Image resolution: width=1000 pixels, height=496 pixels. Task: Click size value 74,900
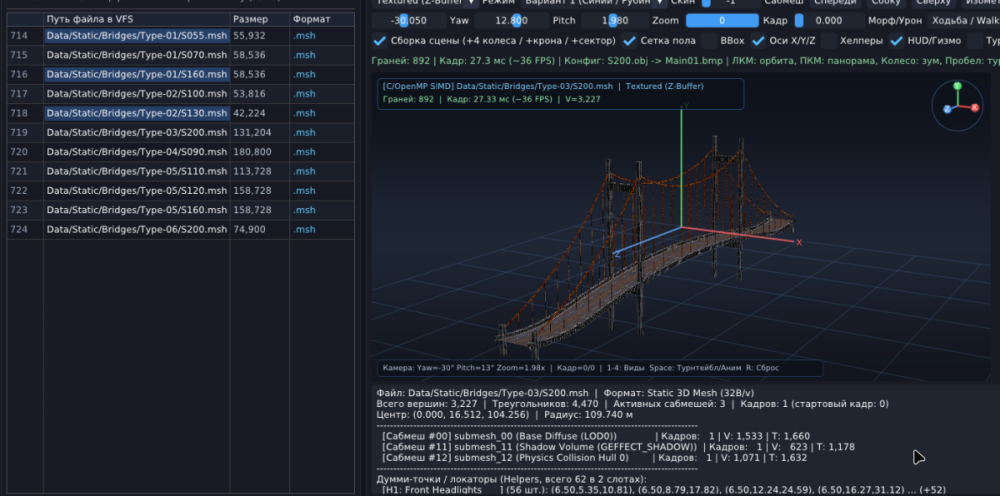click(x=249, y=230)
